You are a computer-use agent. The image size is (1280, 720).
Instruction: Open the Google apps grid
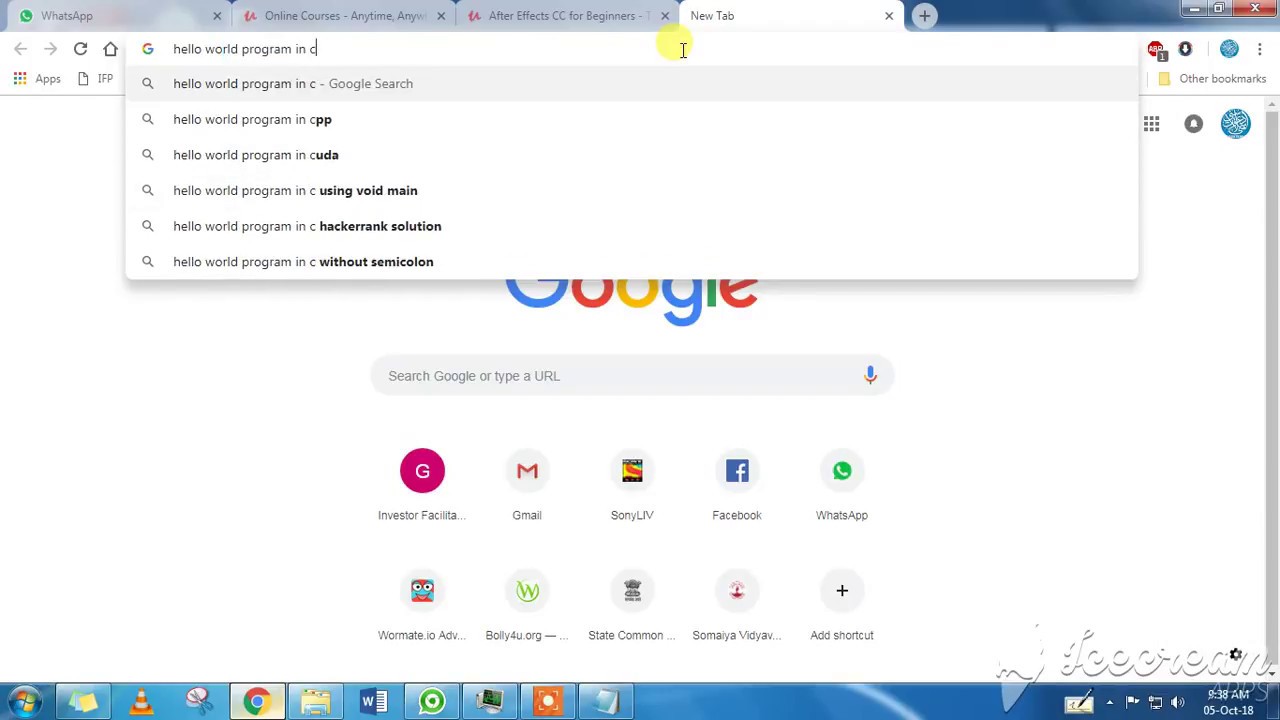(x=1152, y=124)
